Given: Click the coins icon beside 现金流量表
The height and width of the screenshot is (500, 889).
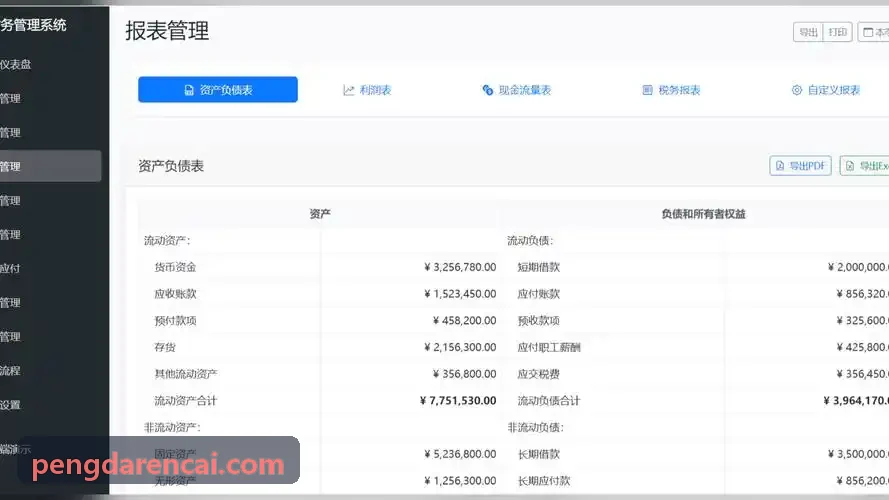Looking at the screenshot, I should click(488, 90).
